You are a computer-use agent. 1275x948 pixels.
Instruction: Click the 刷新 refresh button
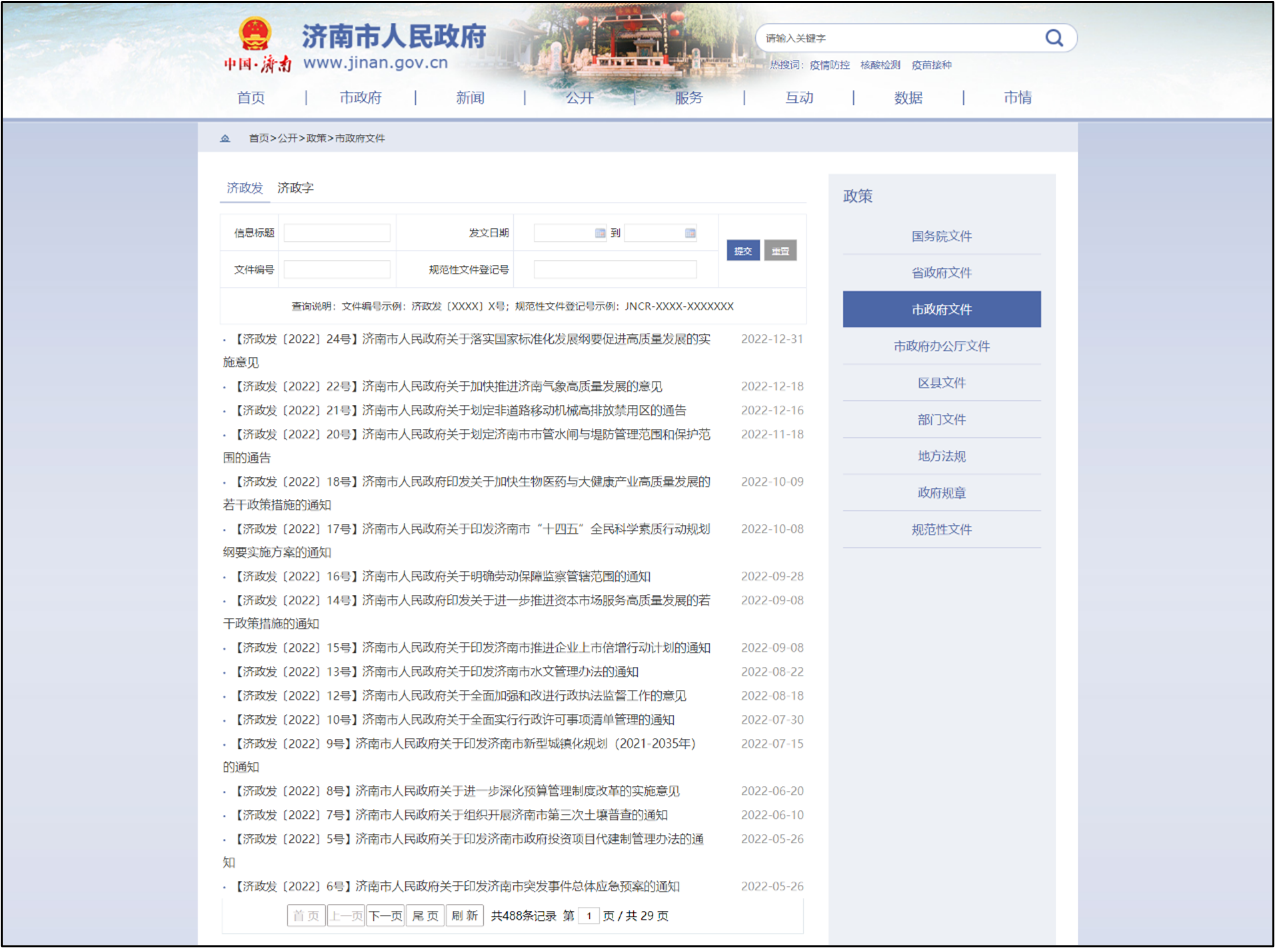tap(464, 916)
